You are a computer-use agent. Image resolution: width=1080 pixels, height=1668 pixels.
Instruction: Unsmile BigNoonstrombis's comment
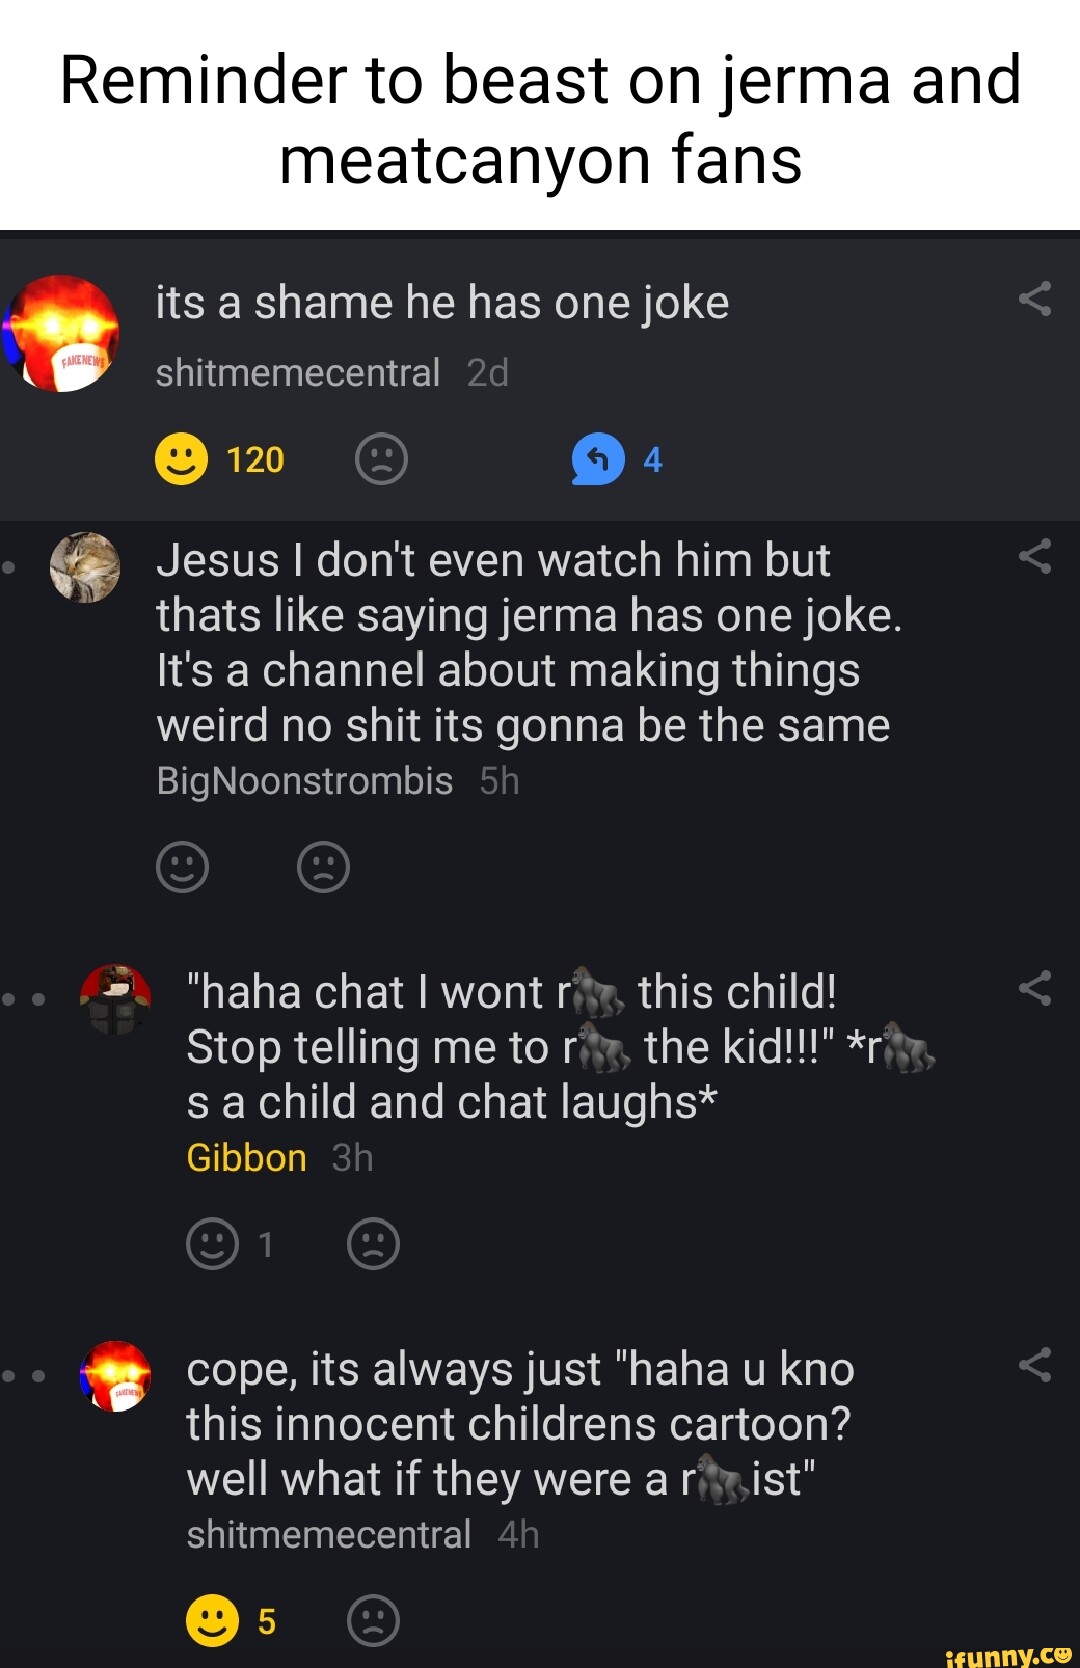click(x=323, y=866)
